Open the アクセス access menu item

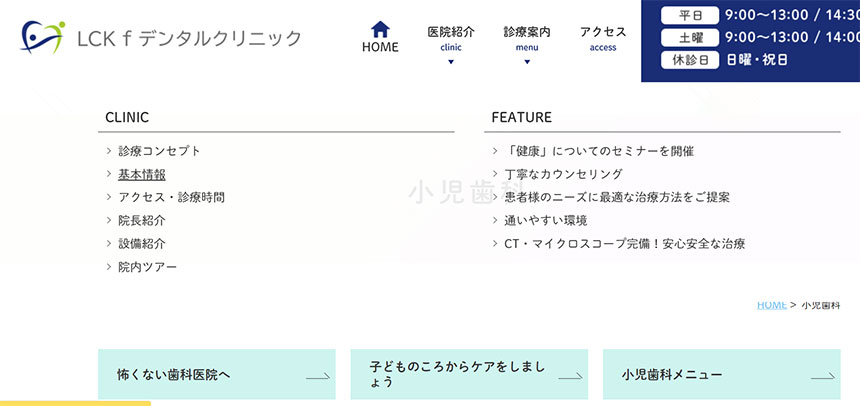point(603,38)
